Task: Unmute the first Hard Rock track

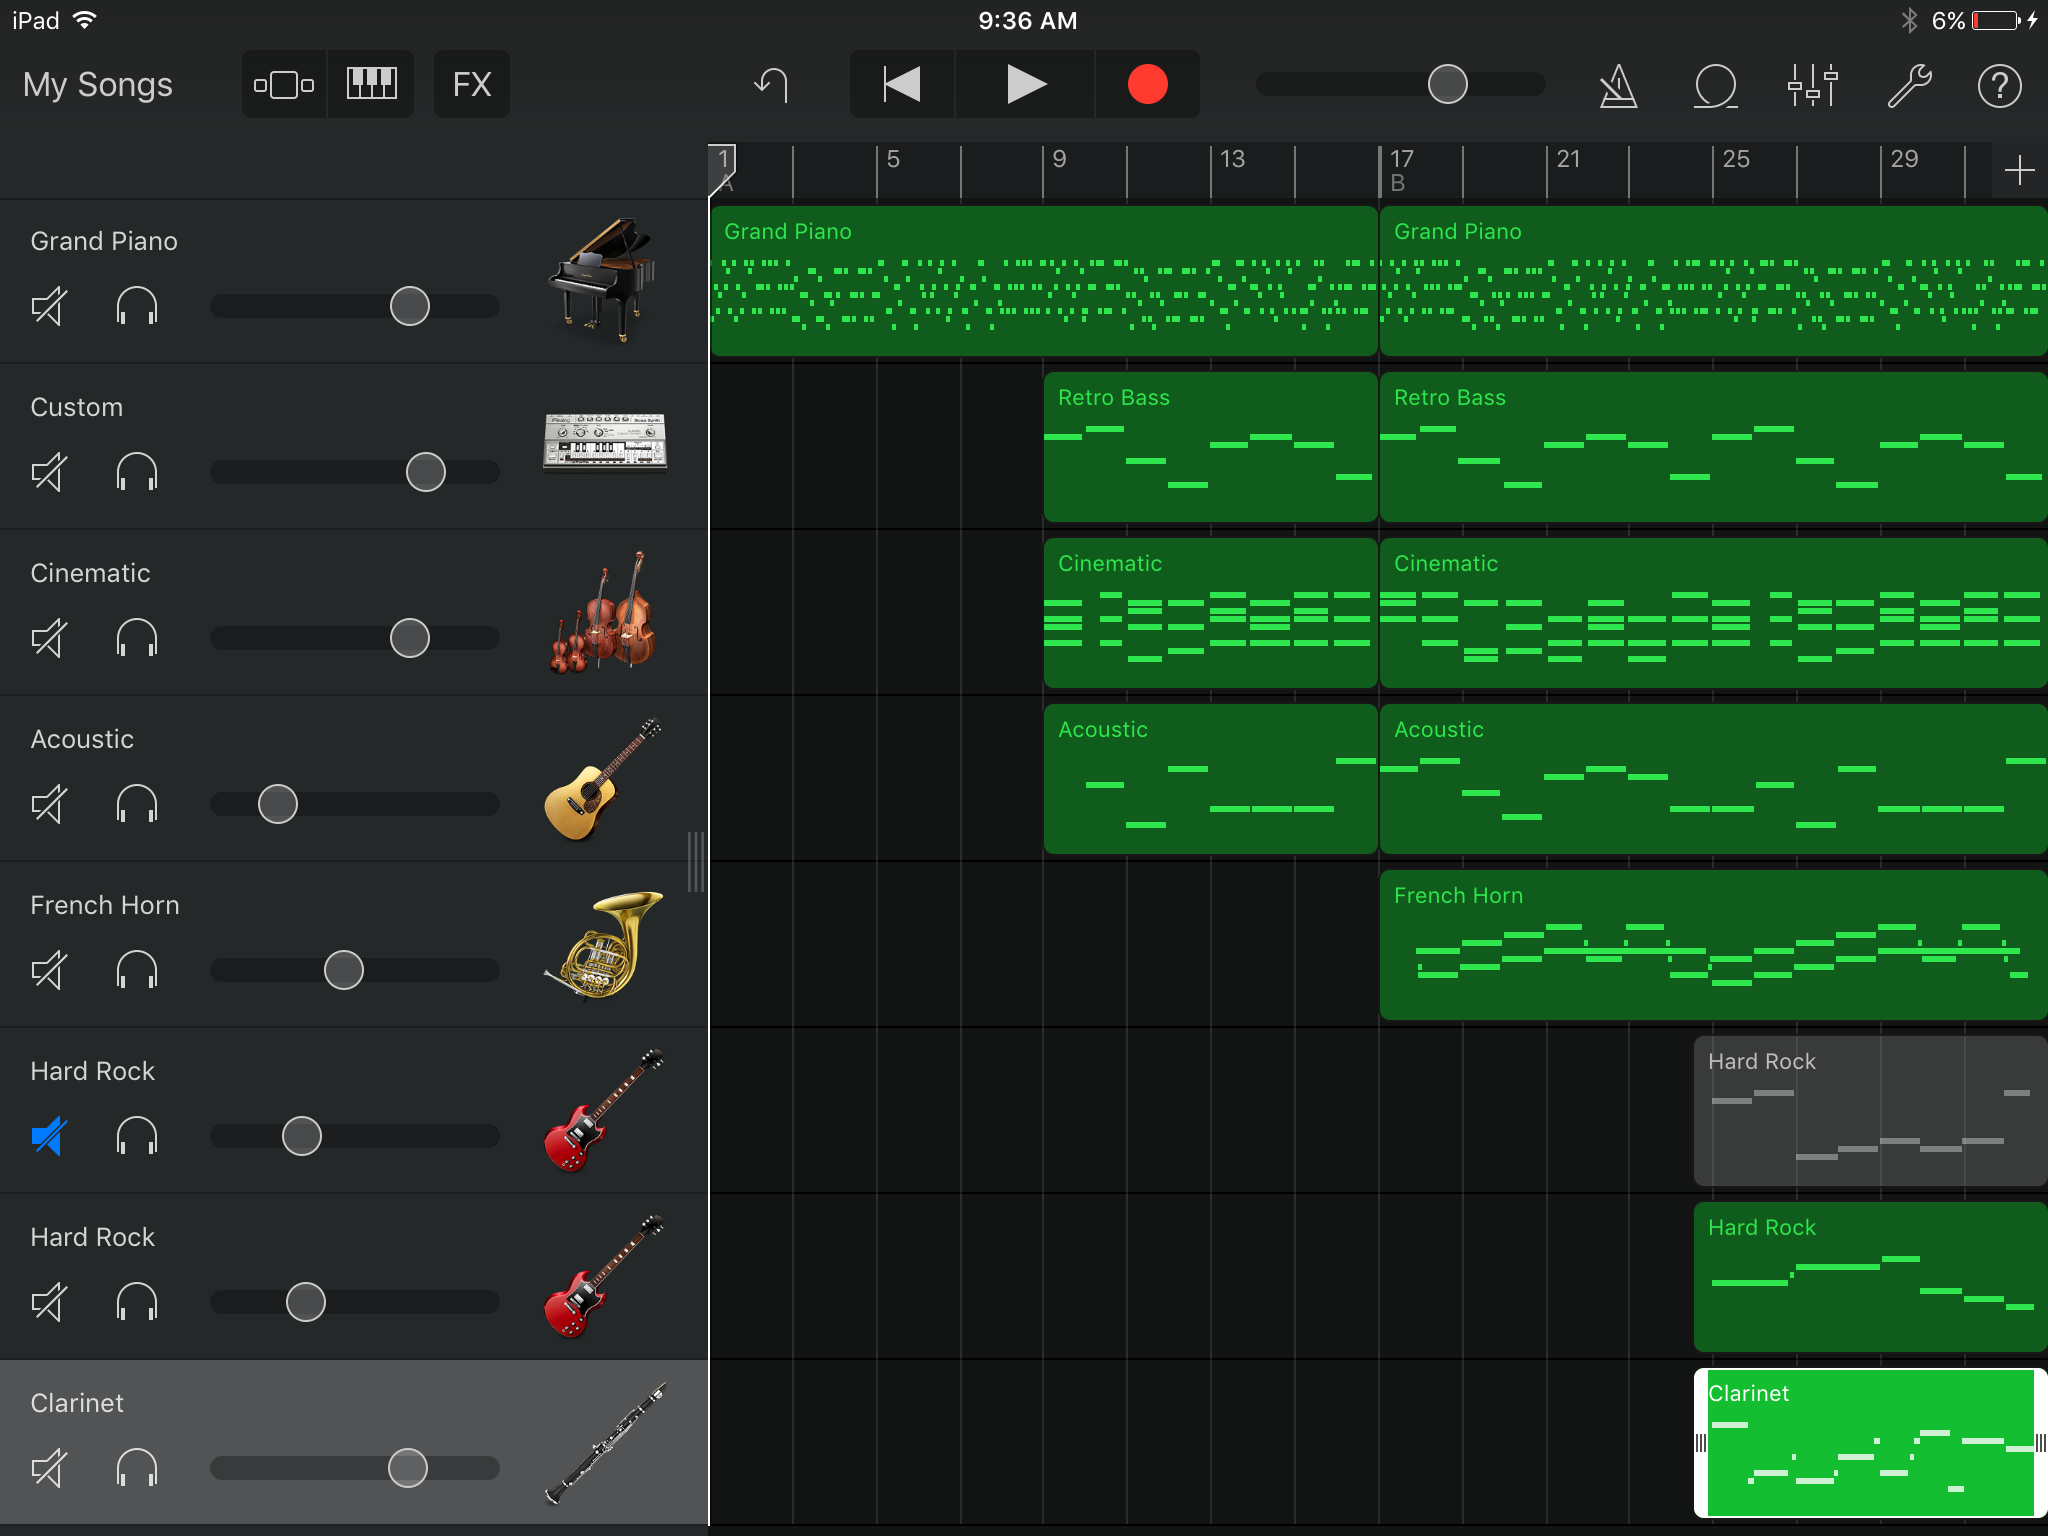Action: (x=49, y=1136)
